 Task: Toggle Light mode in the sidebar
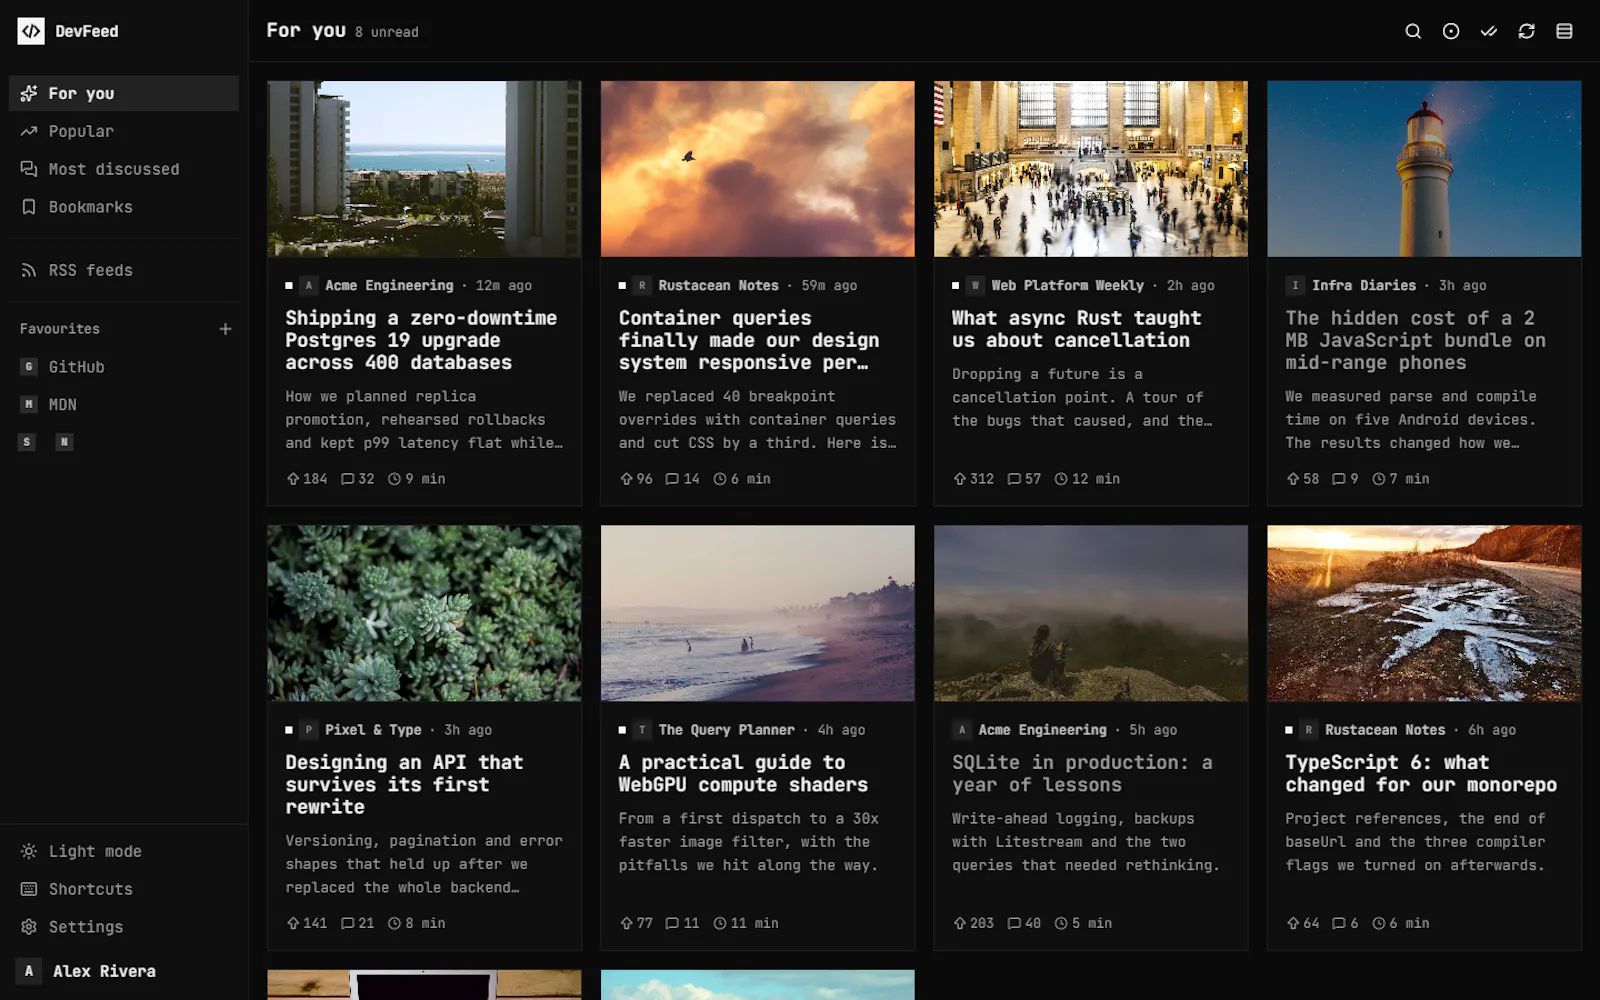(x=124, y=851)
